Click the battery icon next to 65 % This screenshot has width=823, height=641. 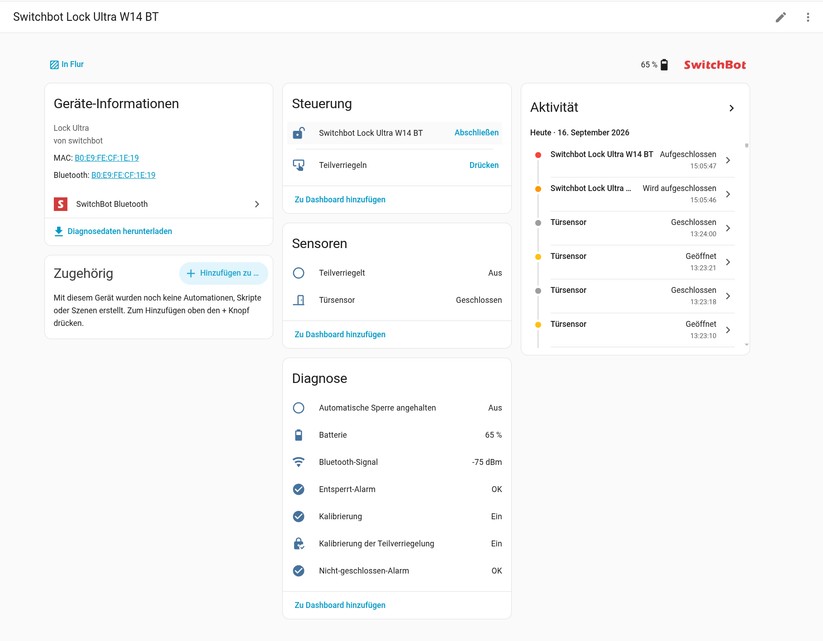pyautogui.click(x=664, y=65)
